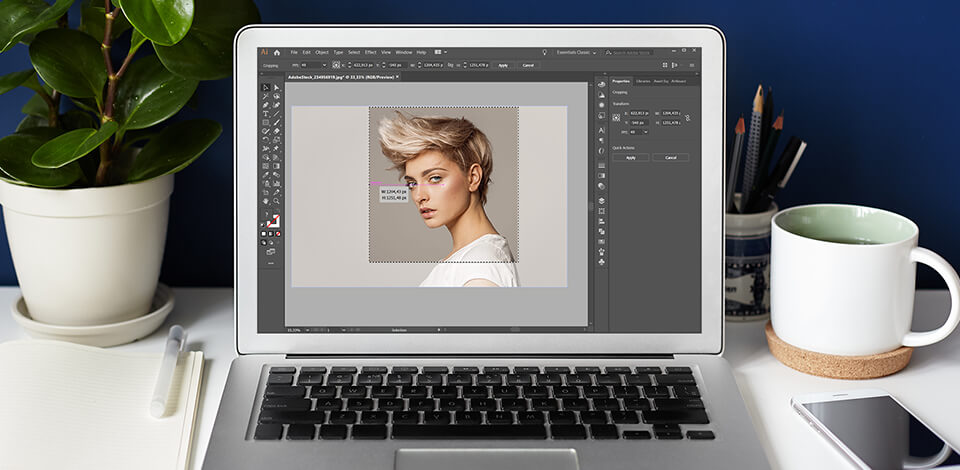Open the Edit Toolbar three-dots button
The width and height of the screenshot is (960, 470).
(x=271, y=263)
